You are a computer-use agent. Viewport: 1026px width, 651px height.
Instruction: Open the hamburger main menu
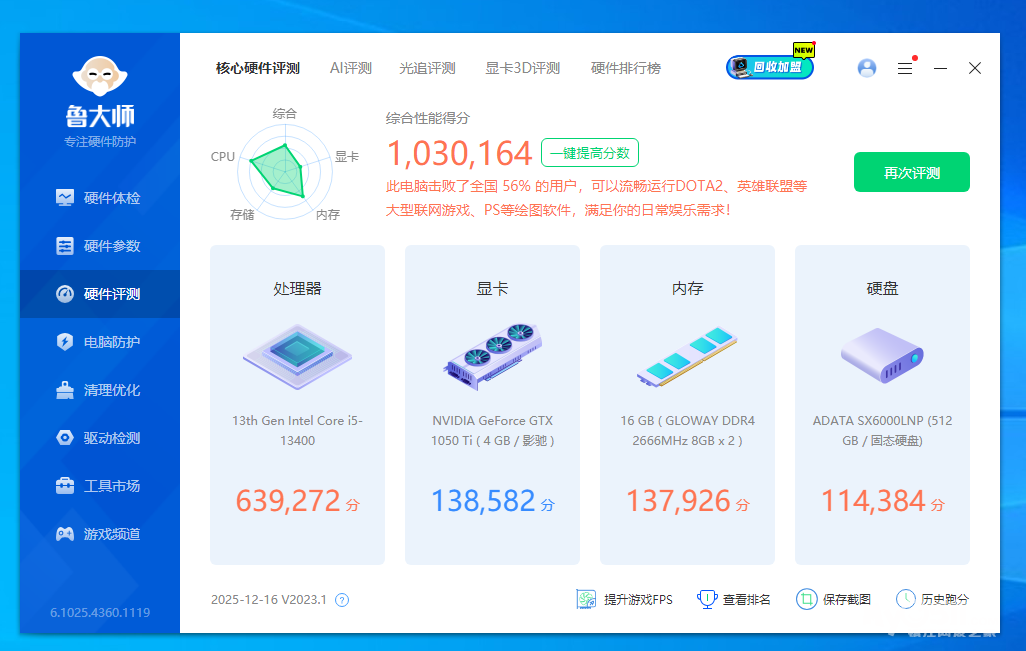pos(905,68)
